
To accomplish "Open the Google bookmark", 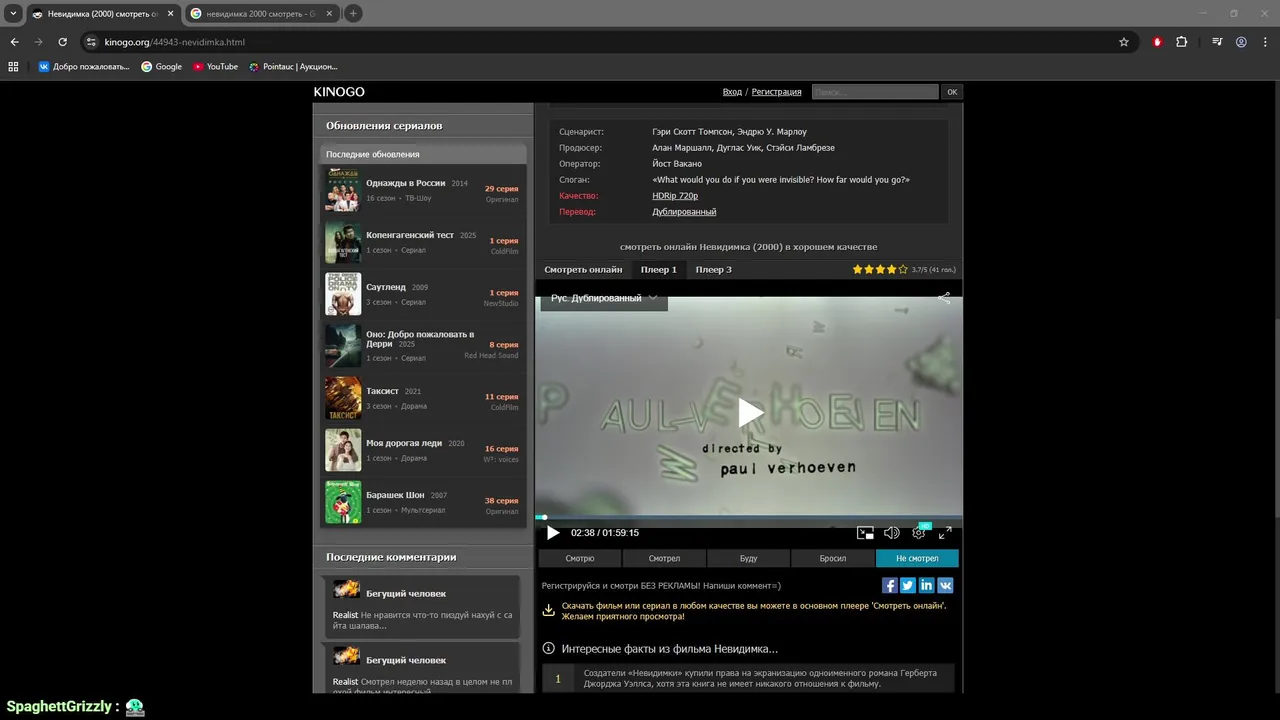I will click(x=162, y=67).
